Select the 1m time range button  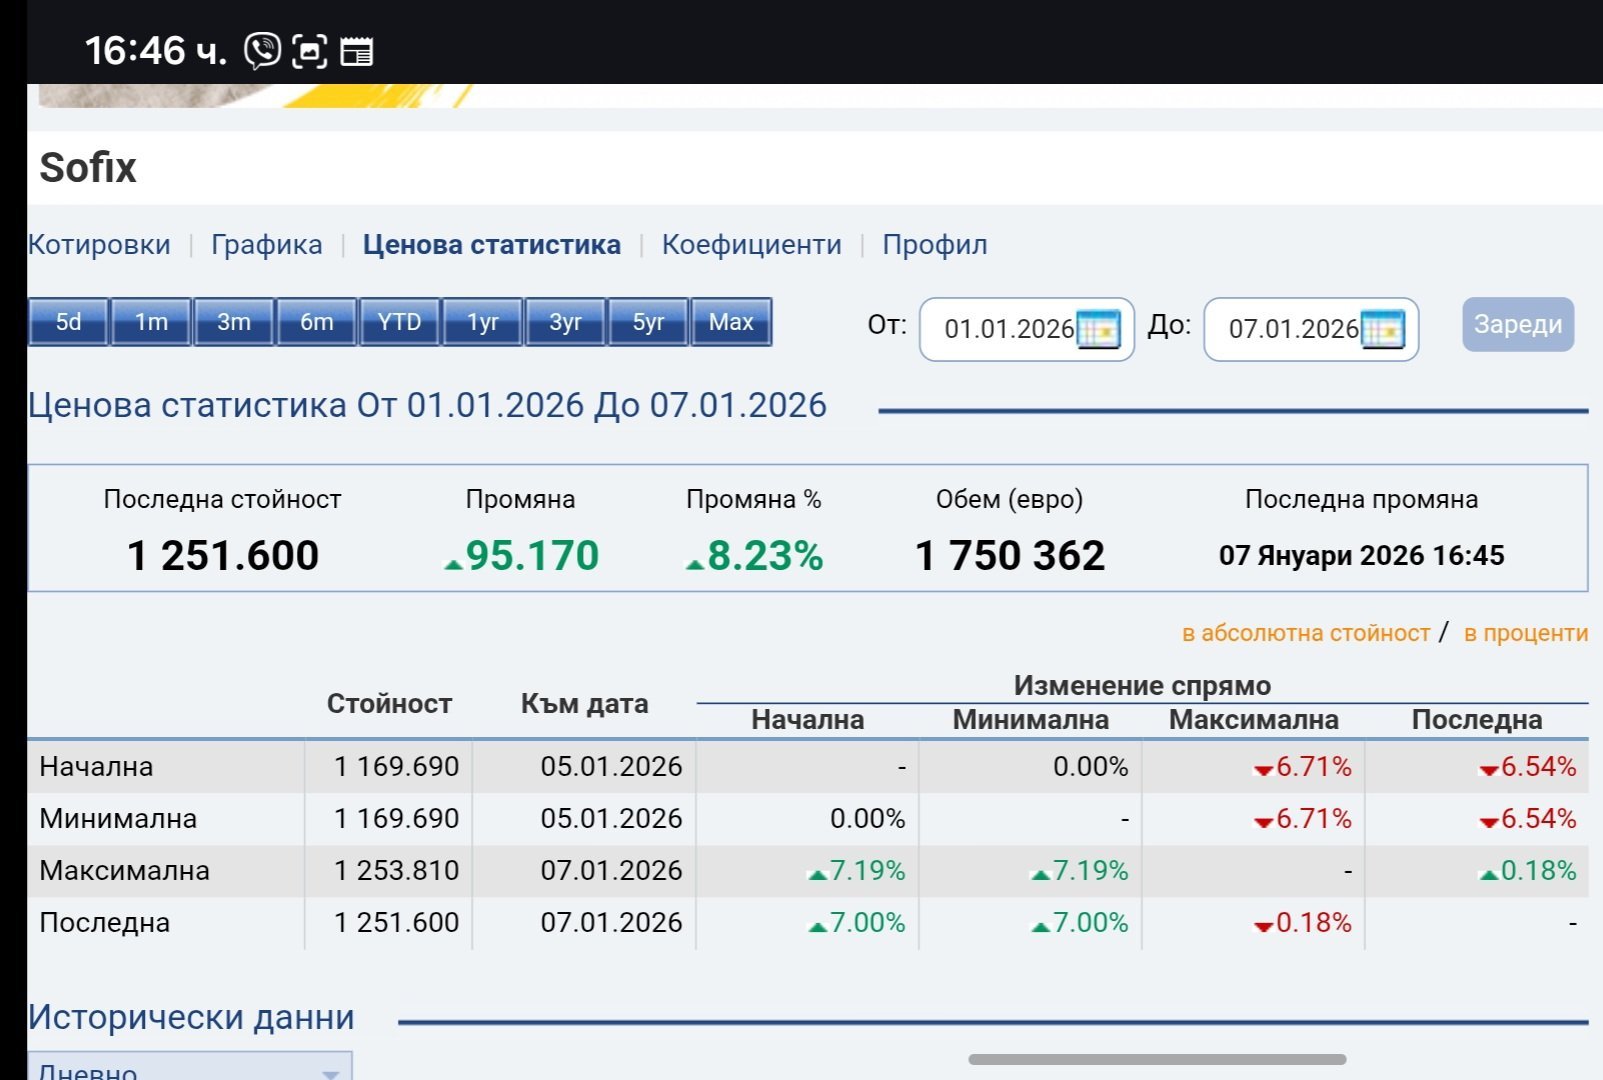(151, 322)
